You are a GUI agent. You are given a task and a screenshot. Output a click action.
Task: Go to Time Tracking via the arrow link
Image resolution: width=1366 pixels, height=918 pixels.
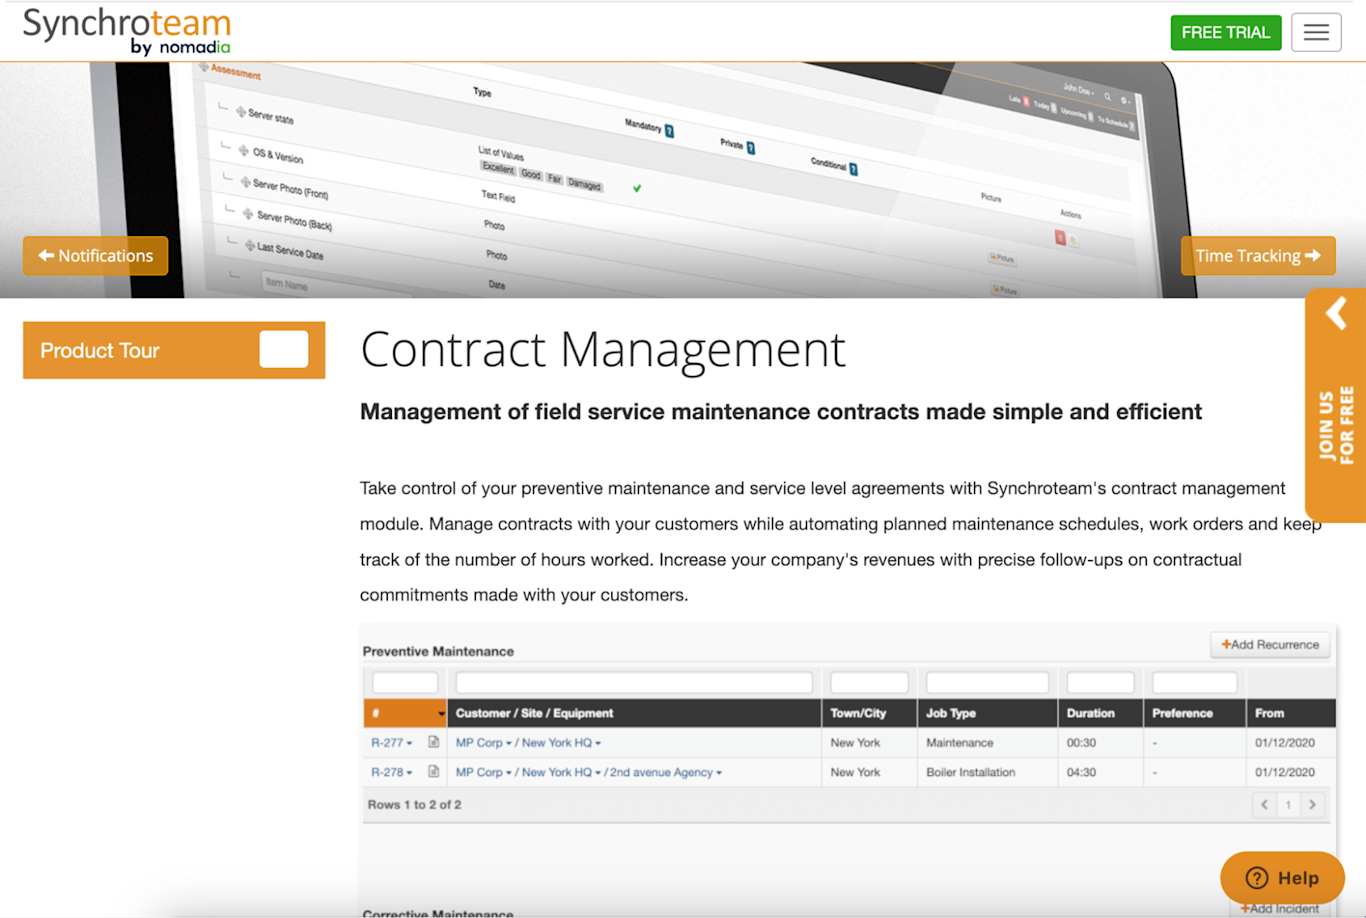(x=1258, y=256)
